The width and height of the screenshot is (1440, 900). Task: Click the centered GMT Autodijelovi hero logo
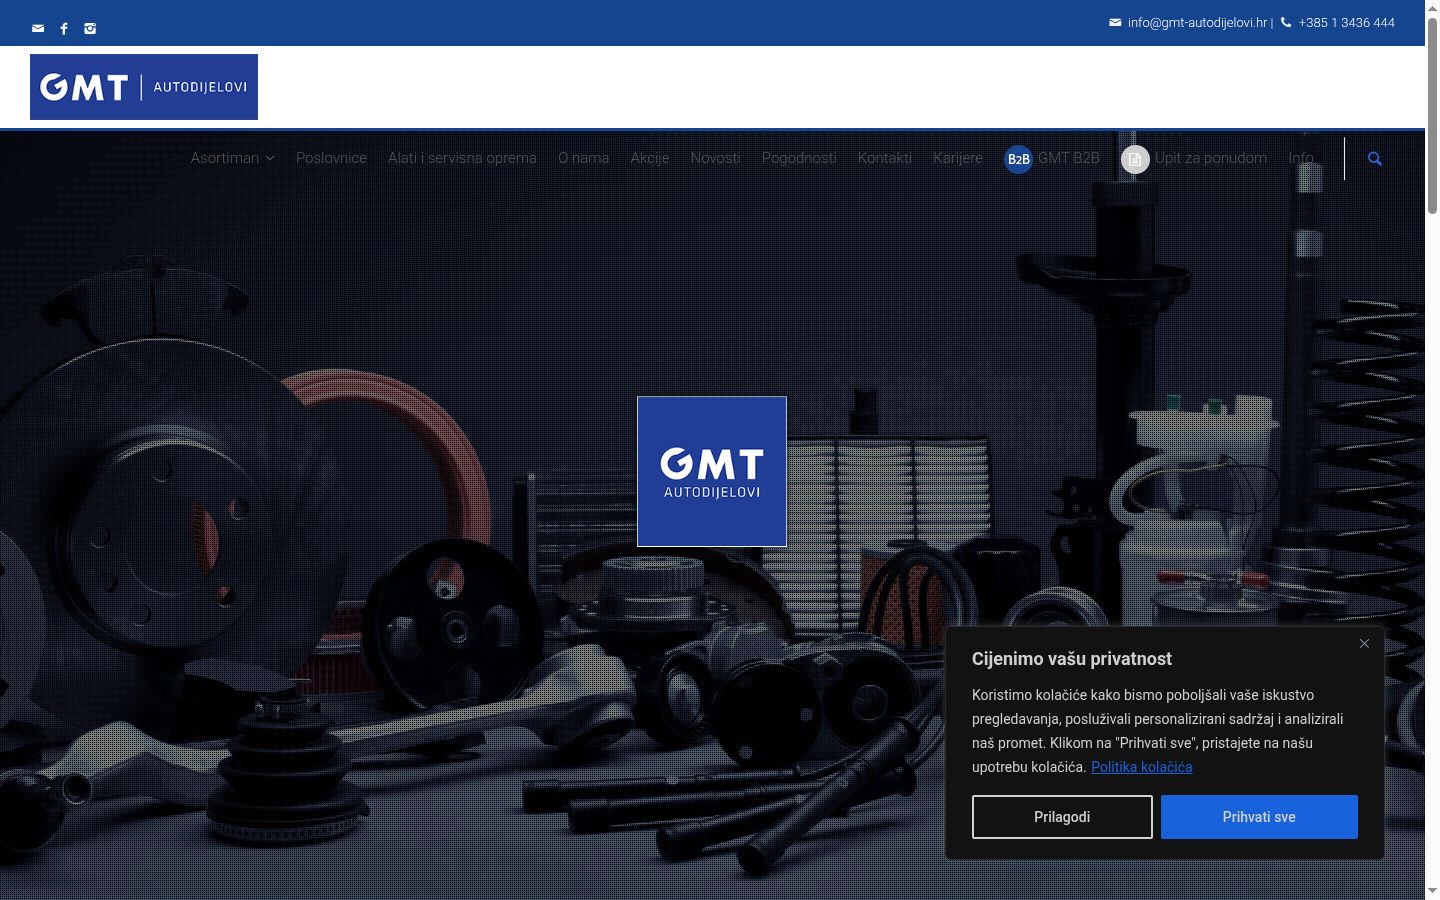(x=712, y=471)
